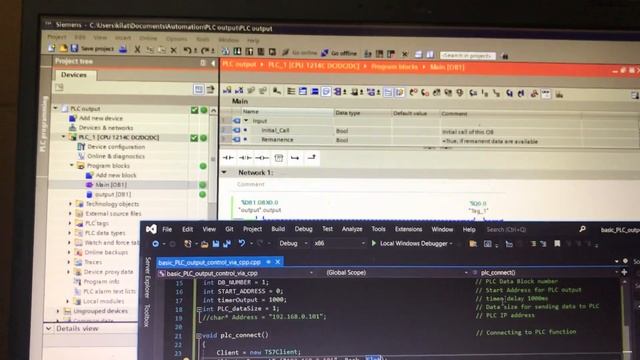Click the open project folder icon in TIA
The width and height of the screenshot is (640, 360).
(63, 48)
